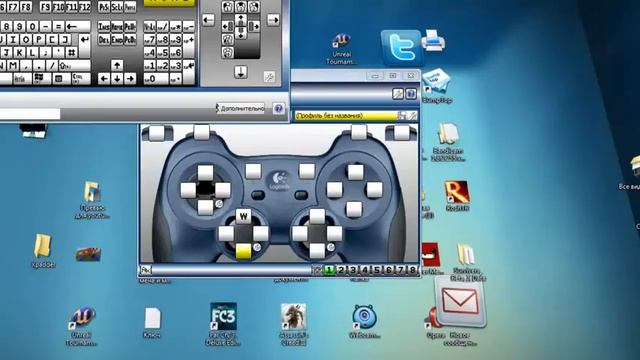Select mouse wheel right tilt icon
Screen dimensions: 640x360
tap(254, 27)
